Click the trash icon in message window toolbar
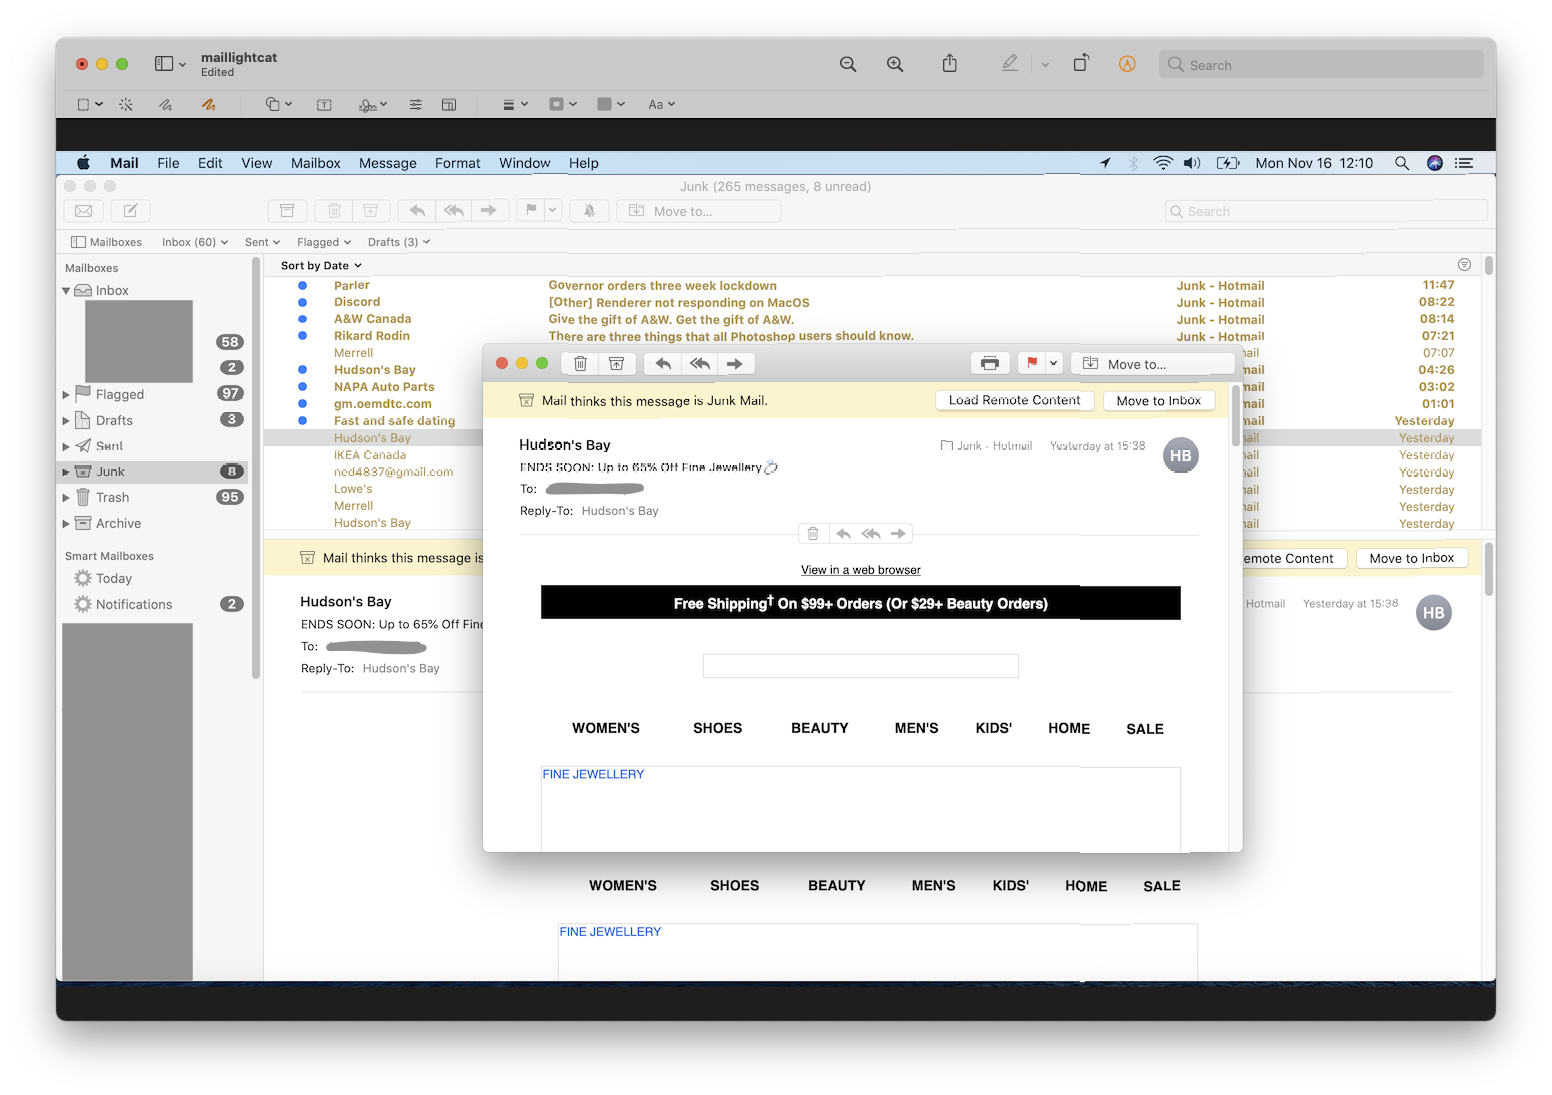Viewport: 1552px width, 1095px height. pyautogui.click(x=580, y=364)
